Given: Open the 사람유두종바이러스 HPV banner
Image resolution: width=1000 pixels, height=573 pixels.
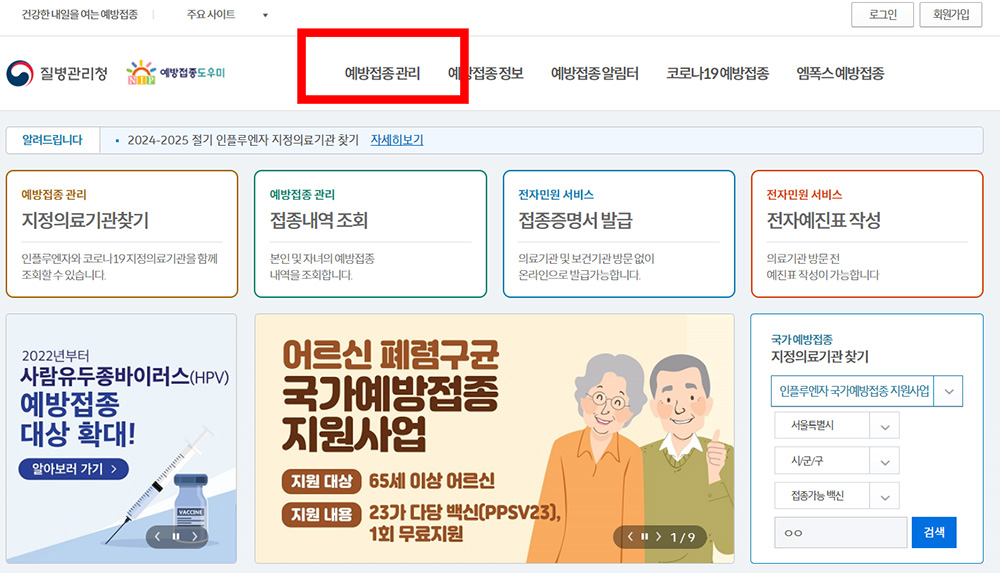Looking at the screenshot, I should click(121, 438).
